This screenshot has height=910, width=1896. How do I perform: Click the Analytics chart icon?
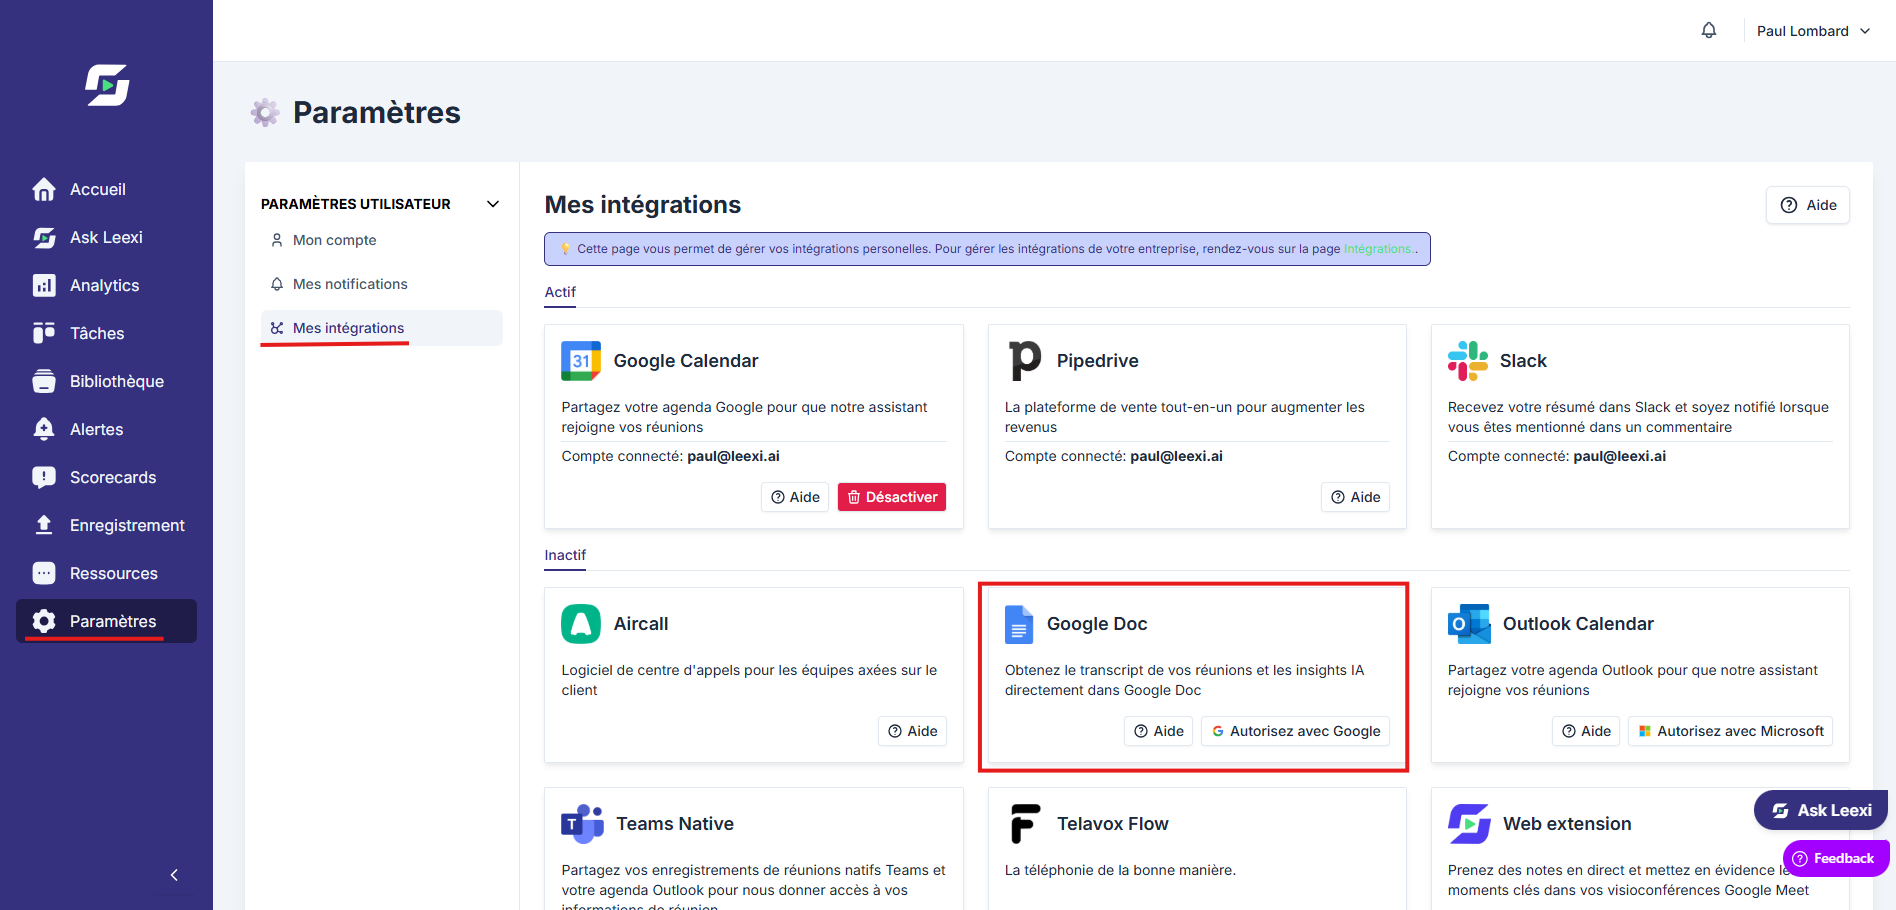[x=44, y=285]
